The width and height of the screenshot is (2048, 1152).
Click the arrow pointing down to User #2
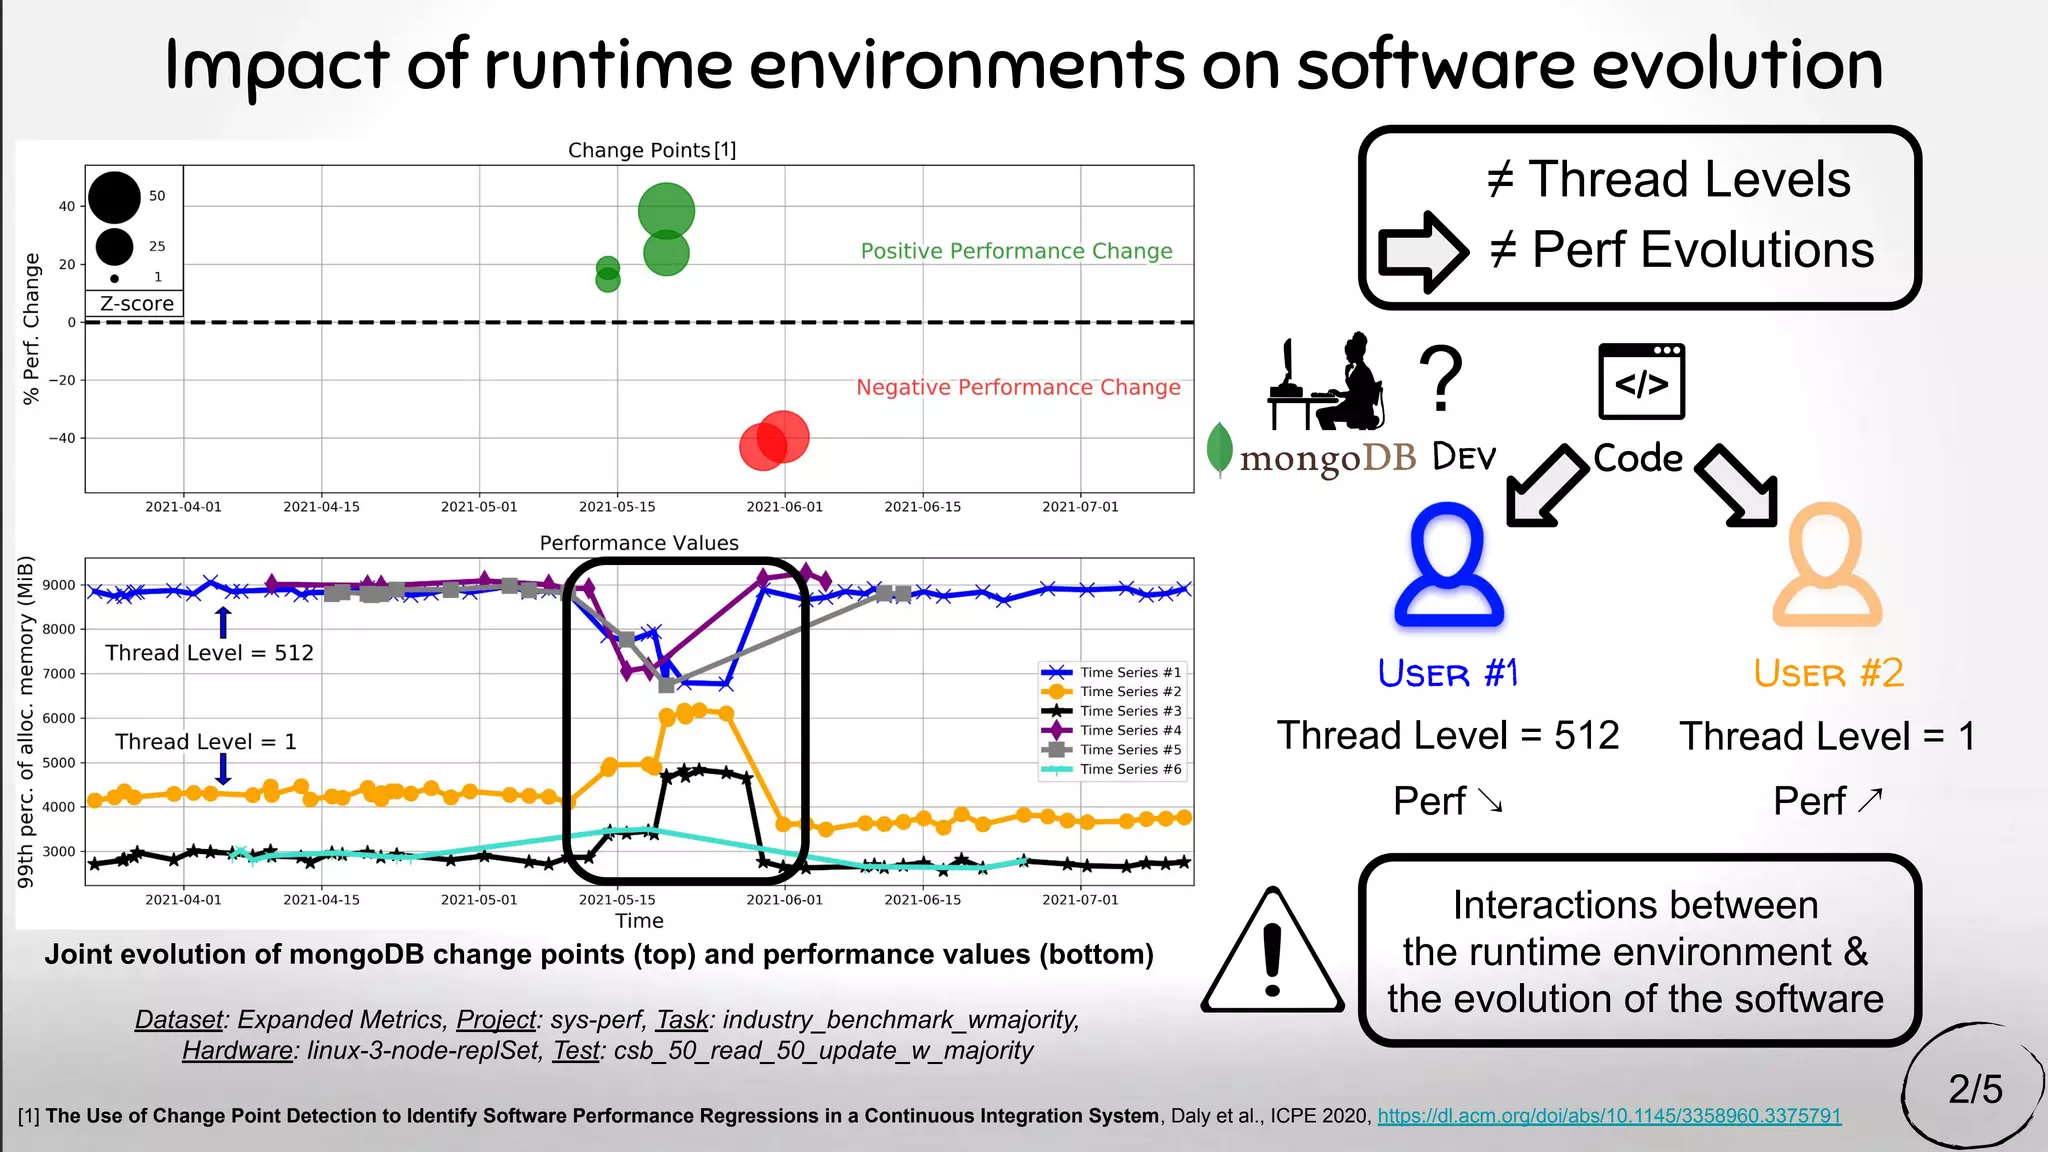click(1738, 485)
